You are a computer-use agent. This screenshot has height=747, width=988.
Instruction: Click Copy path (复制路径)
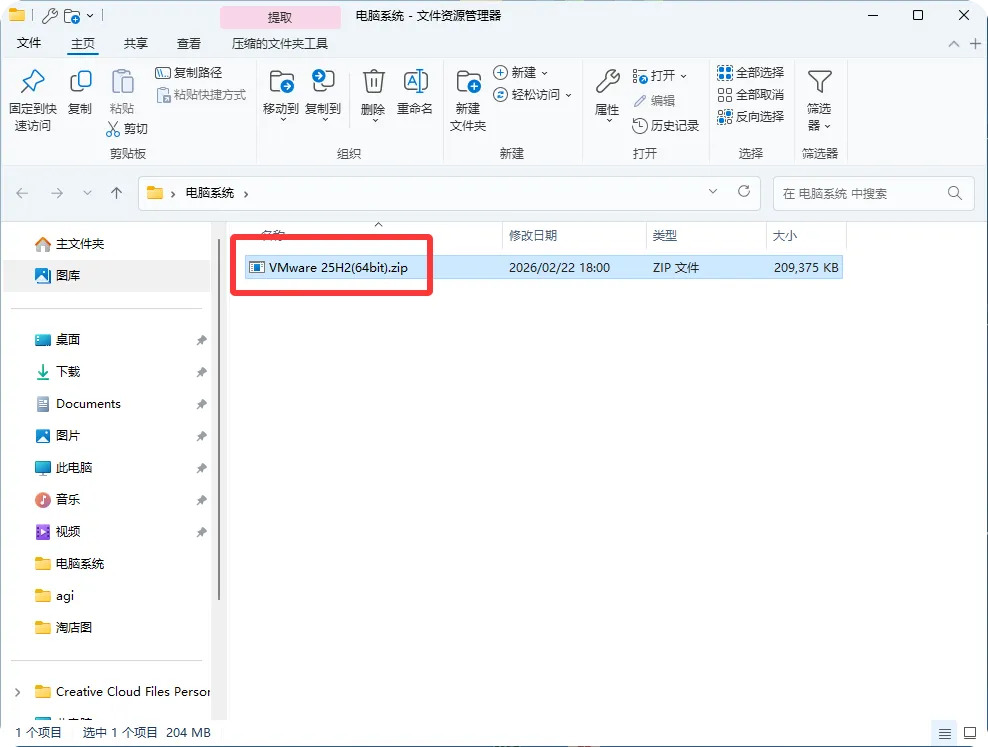188,72
